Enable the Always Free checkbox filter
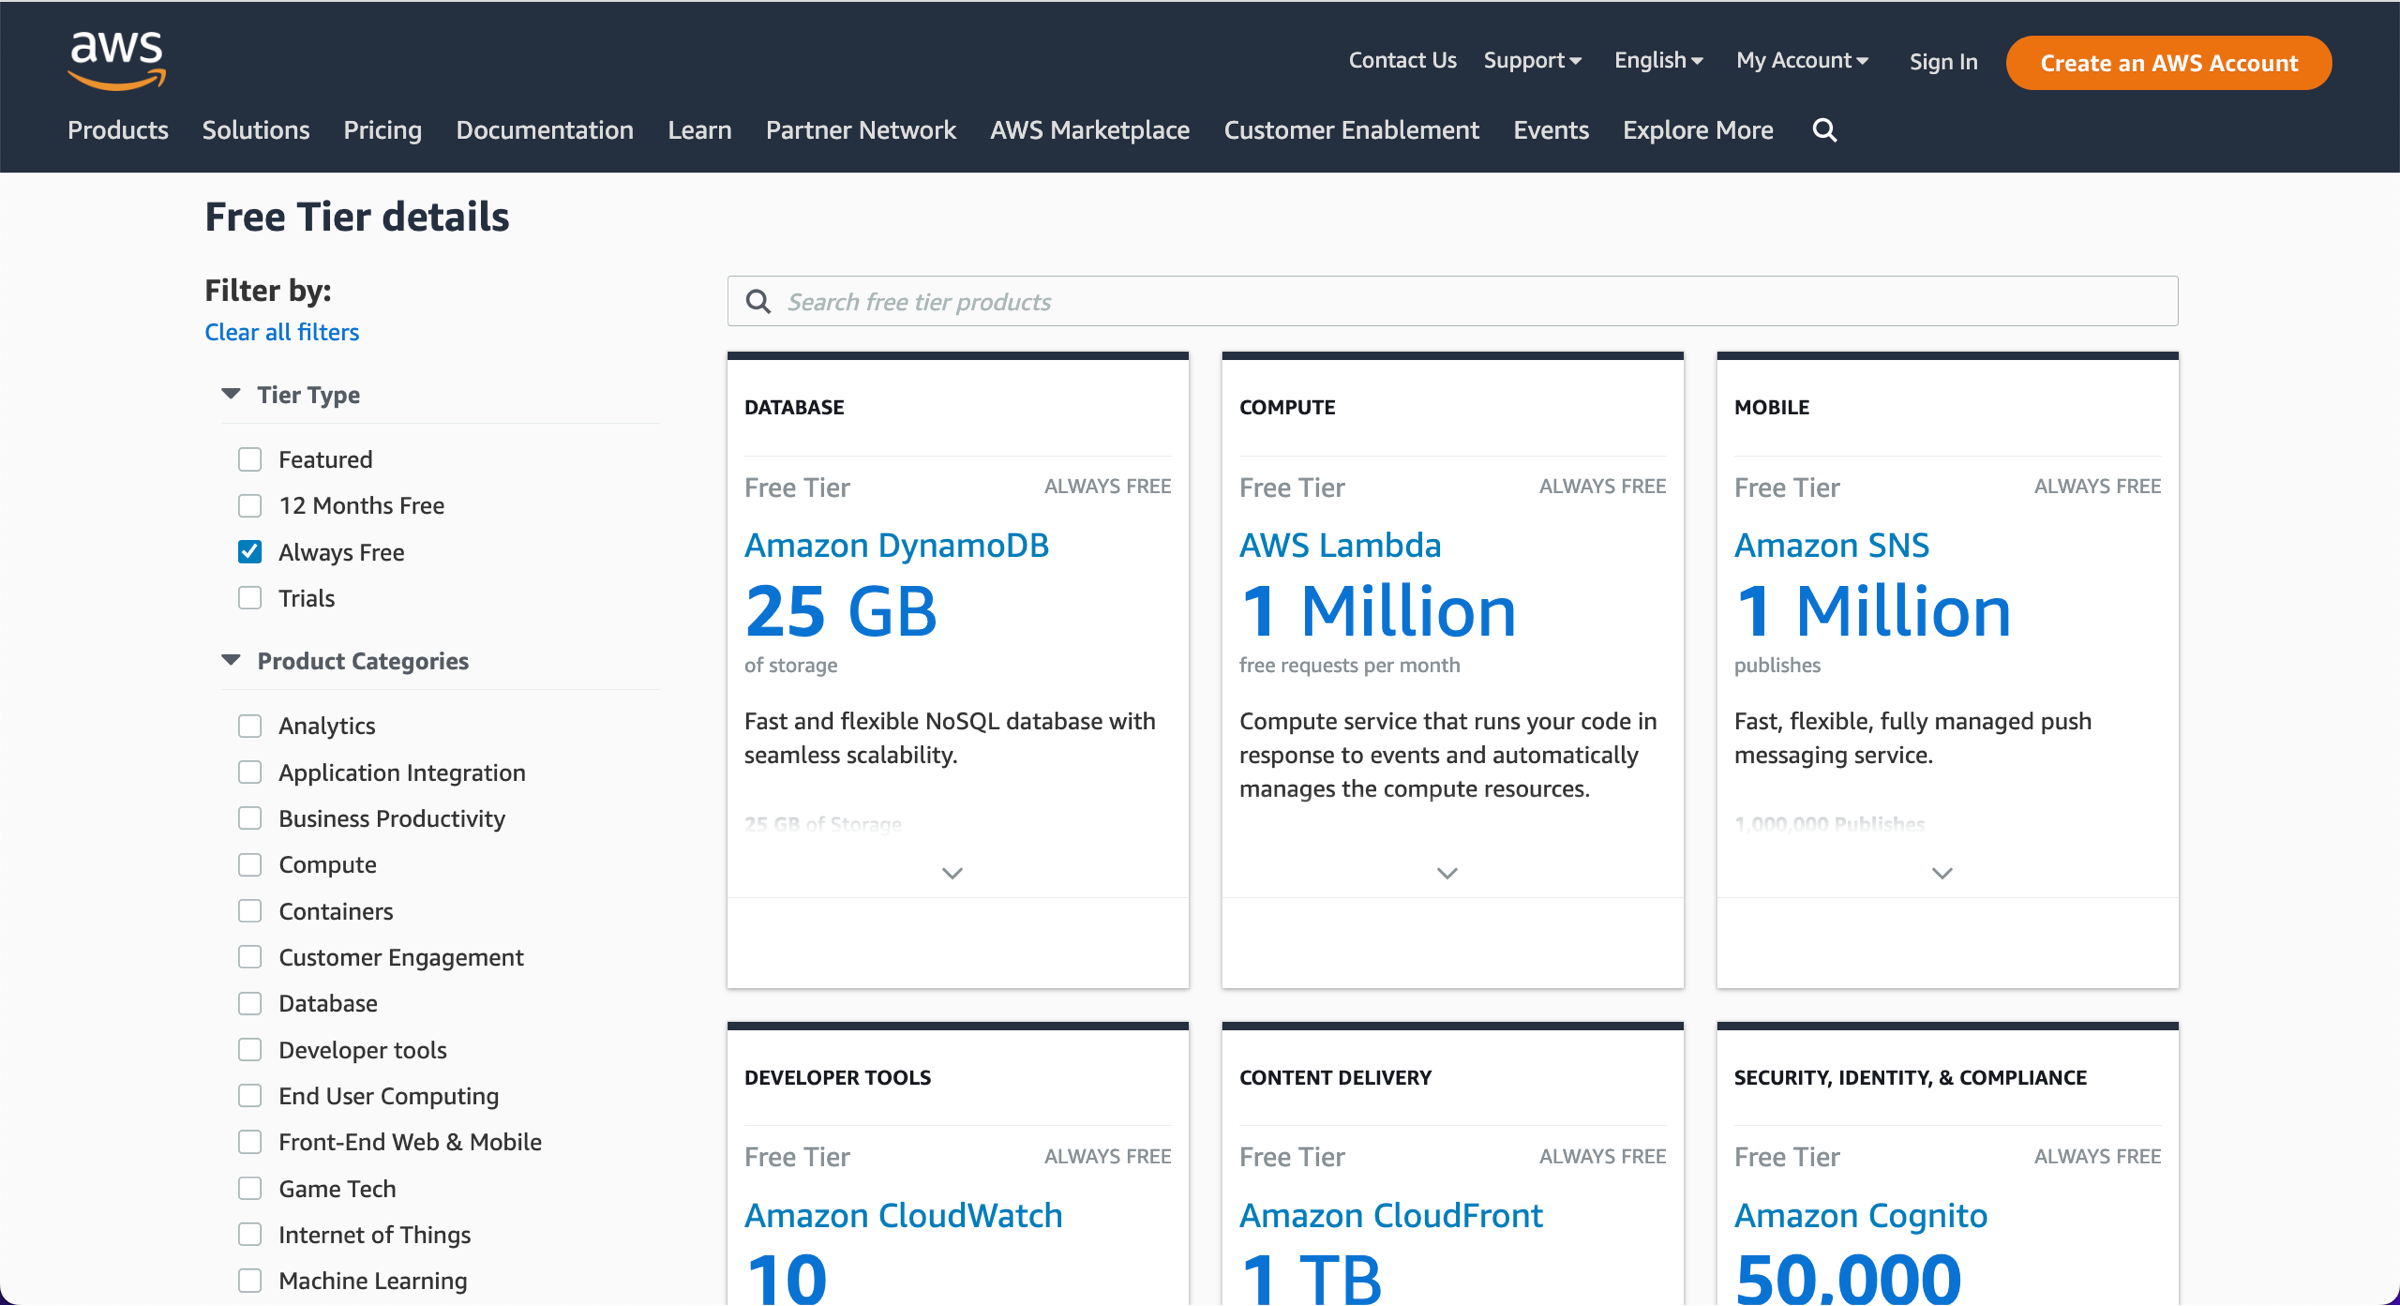Screen dimensions: 2400x1306 tap(251, 550)
